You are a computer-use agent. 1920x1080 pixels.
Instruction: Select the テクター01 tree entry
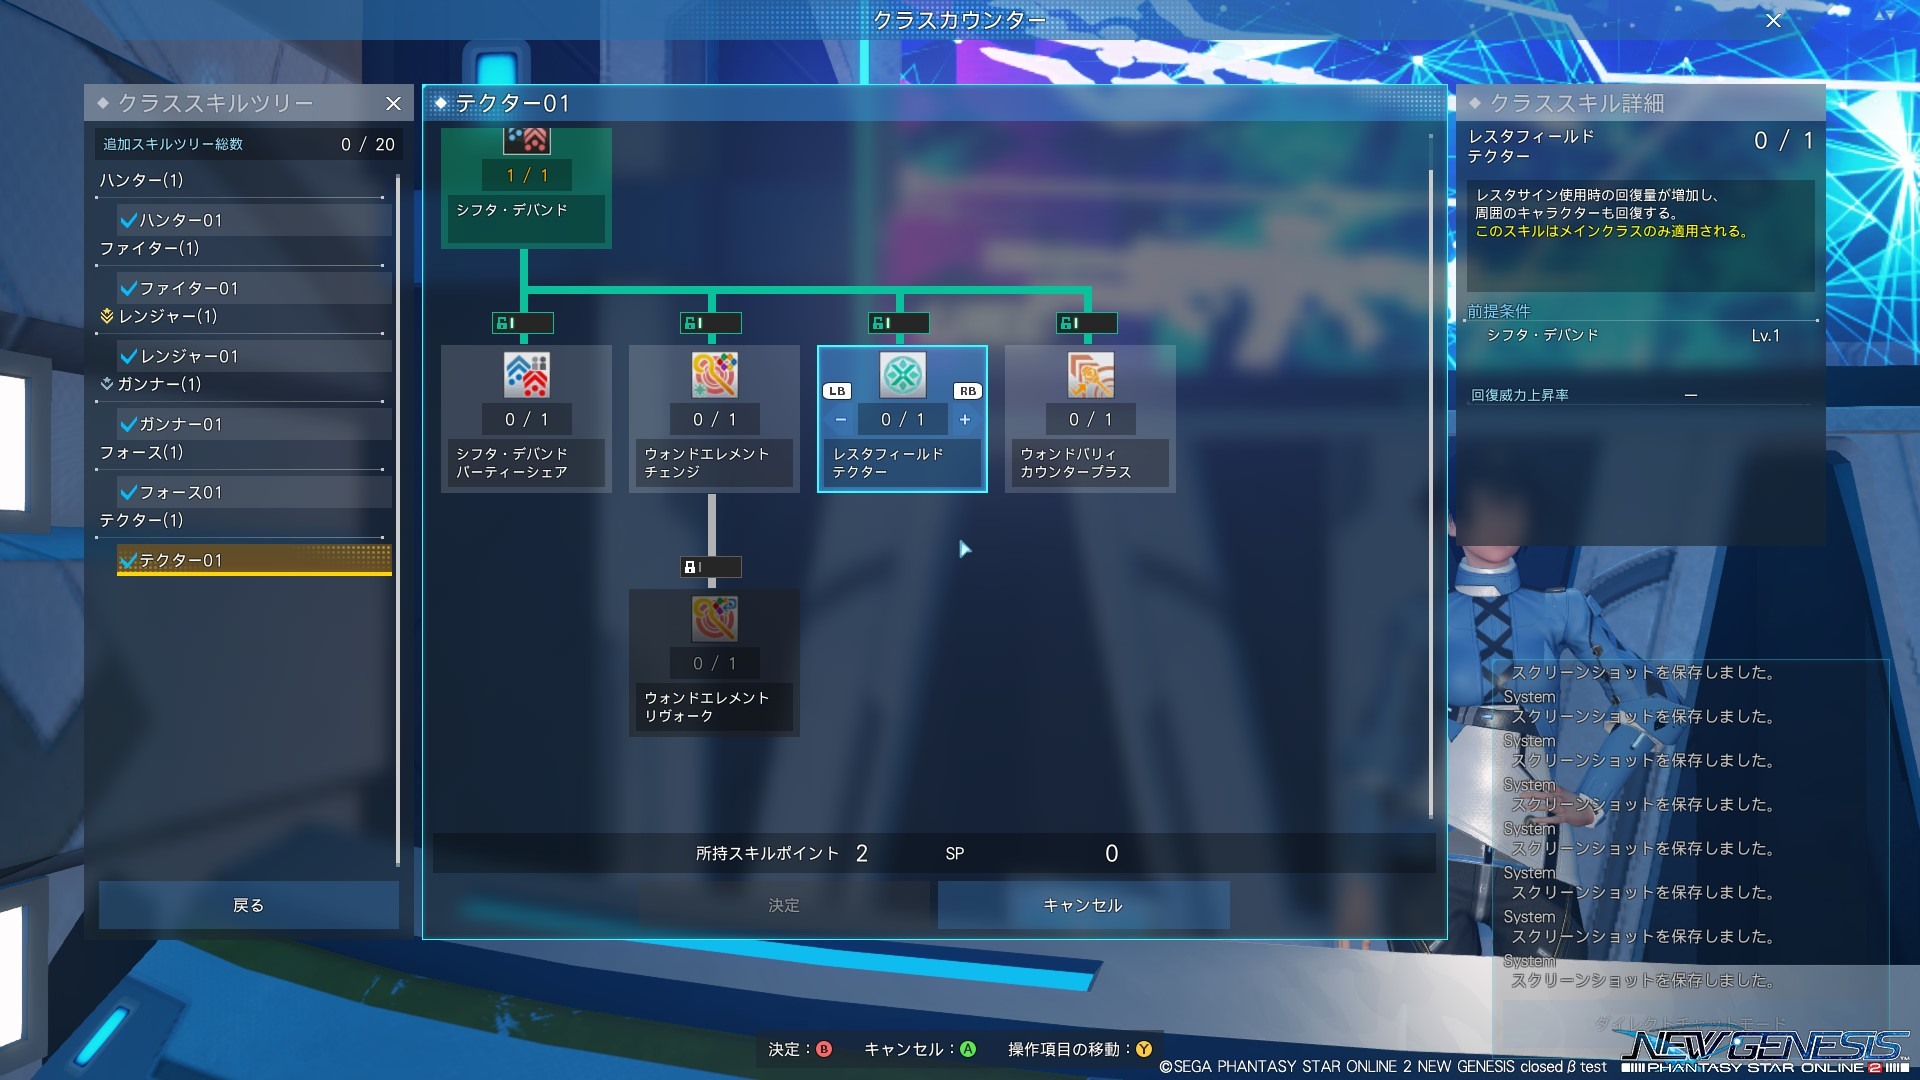(255, 560)
